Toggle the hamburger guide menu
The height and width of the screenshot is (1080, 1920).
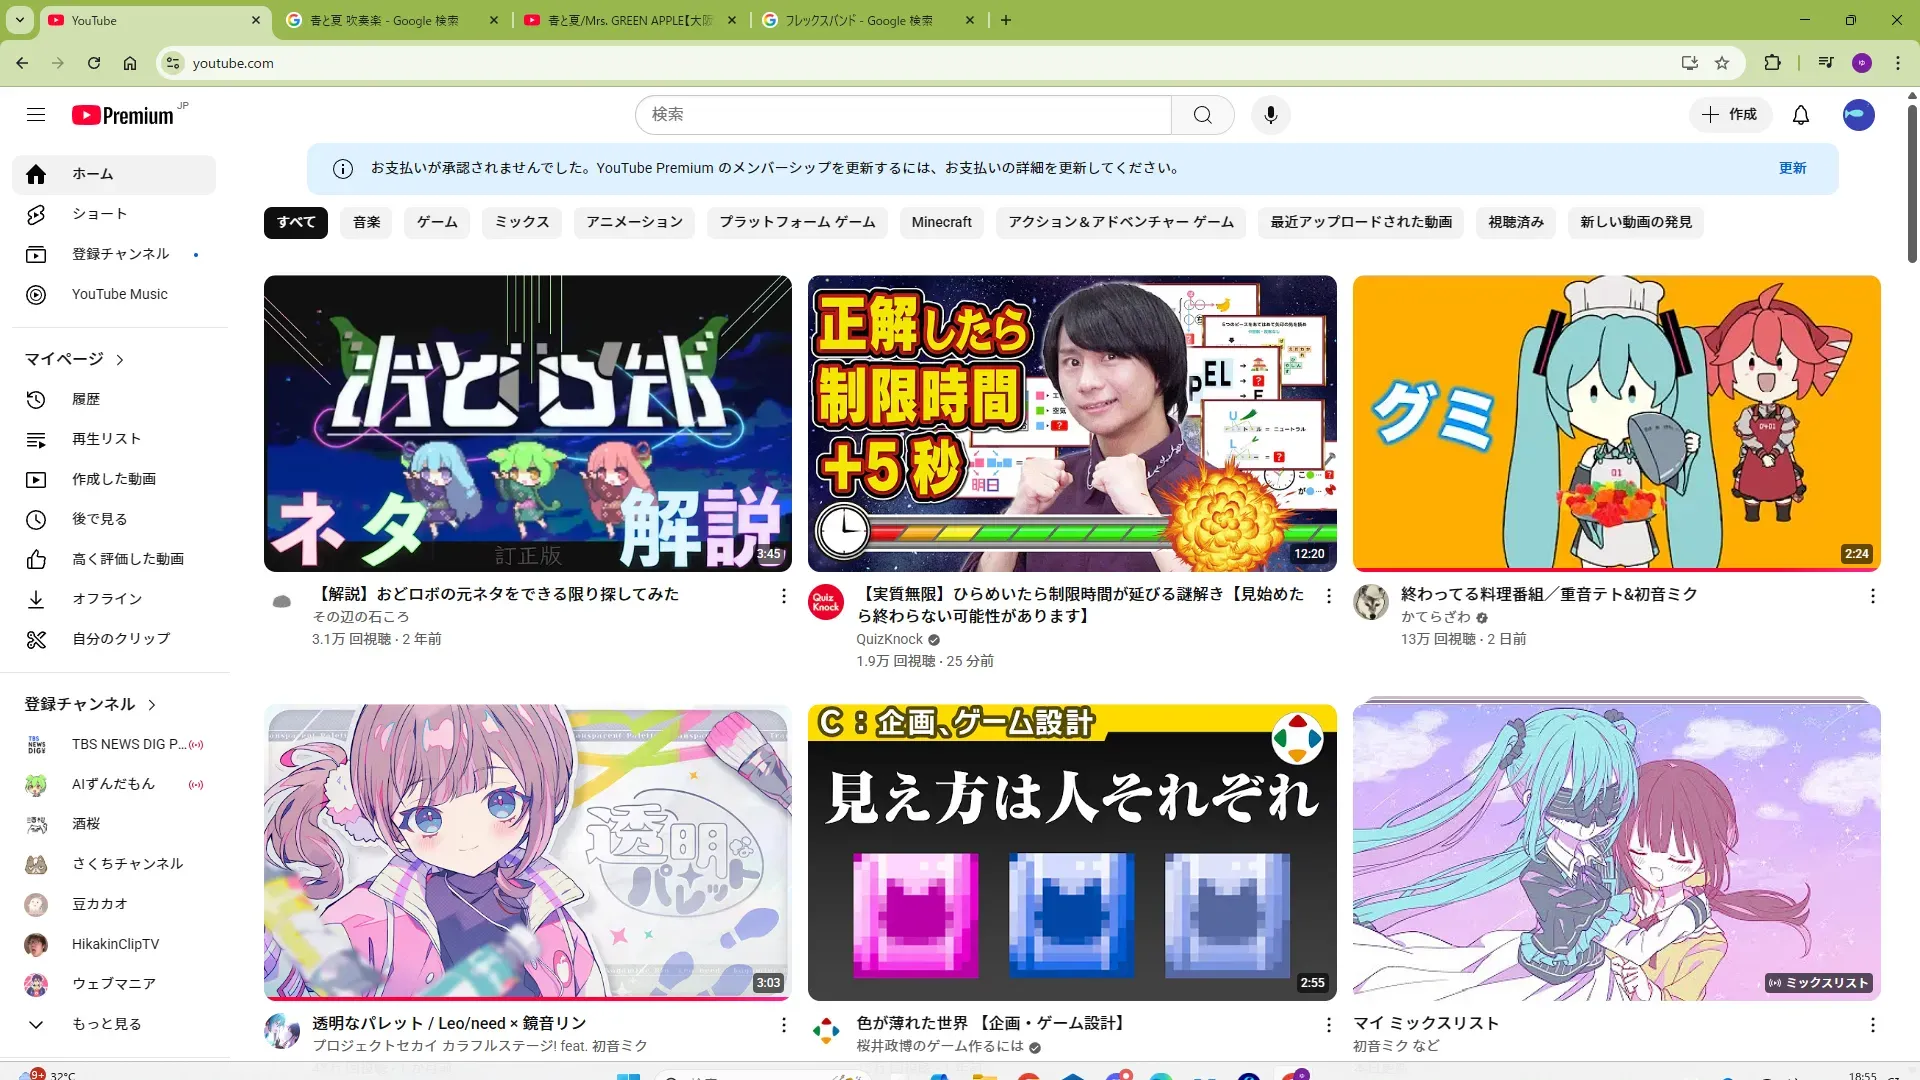point(36,115)
